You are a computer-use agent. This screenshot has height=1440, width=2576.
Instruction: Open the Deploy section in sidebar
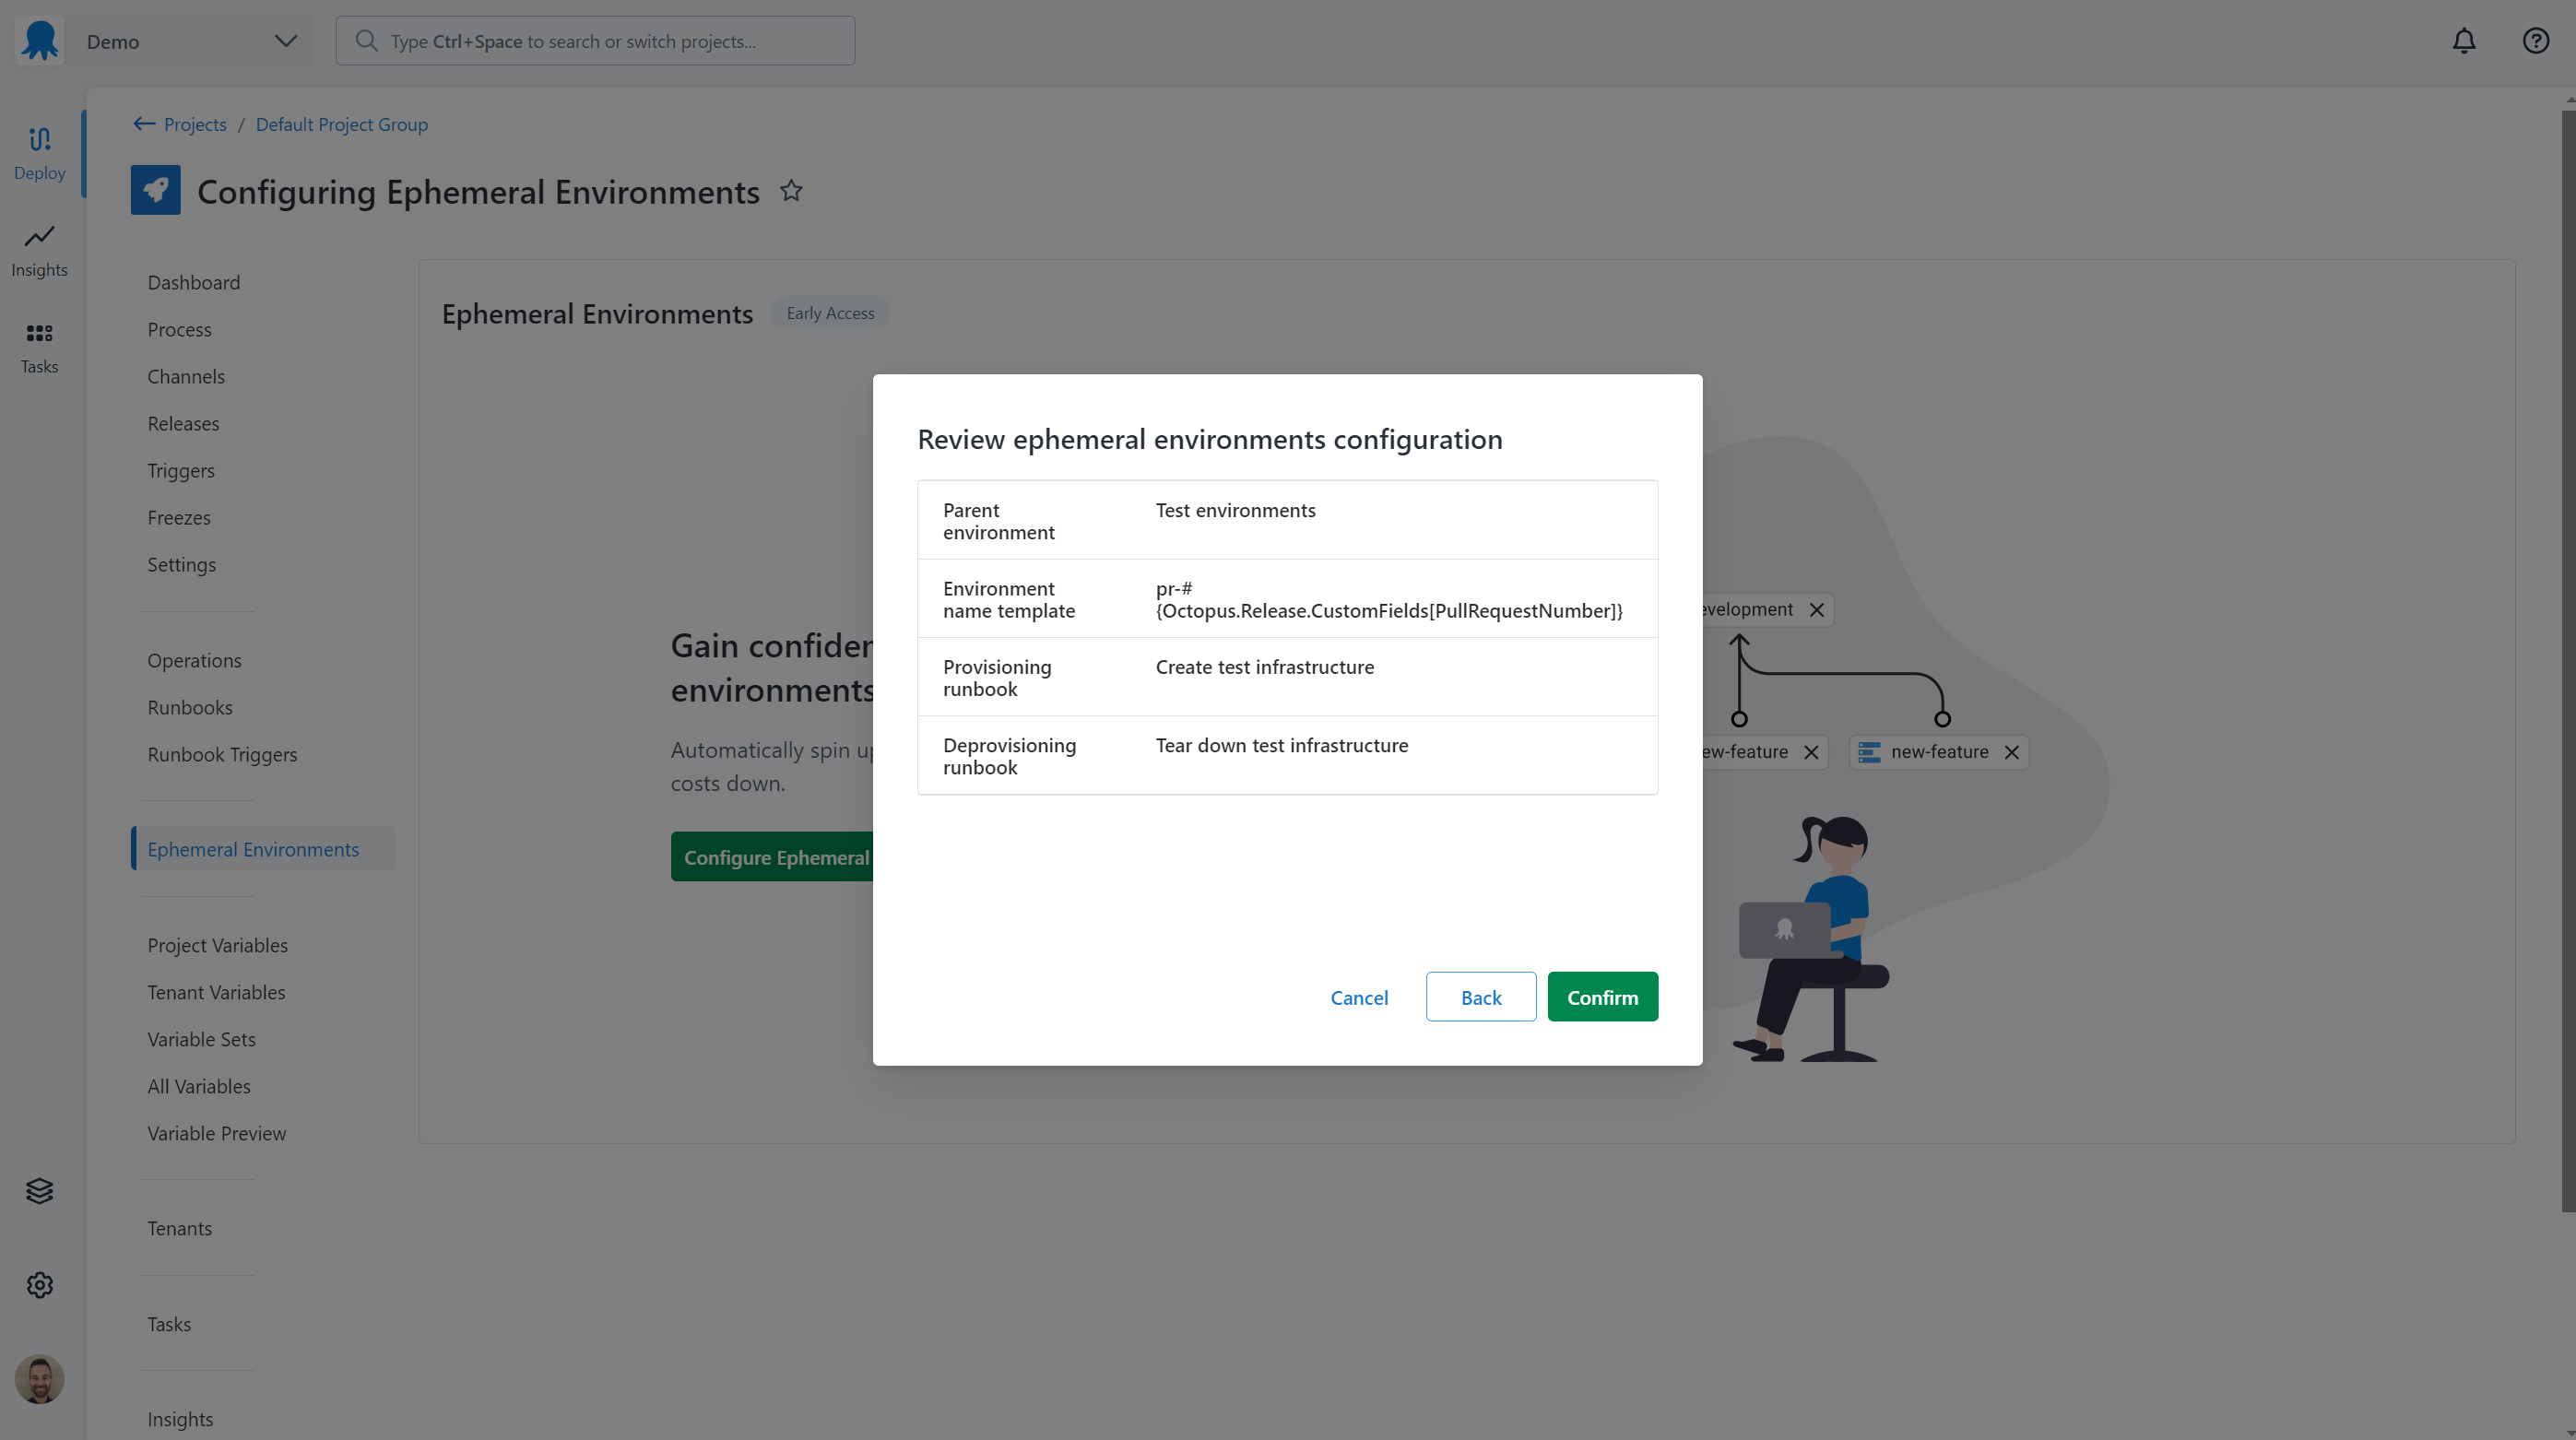tap(40, 154)
